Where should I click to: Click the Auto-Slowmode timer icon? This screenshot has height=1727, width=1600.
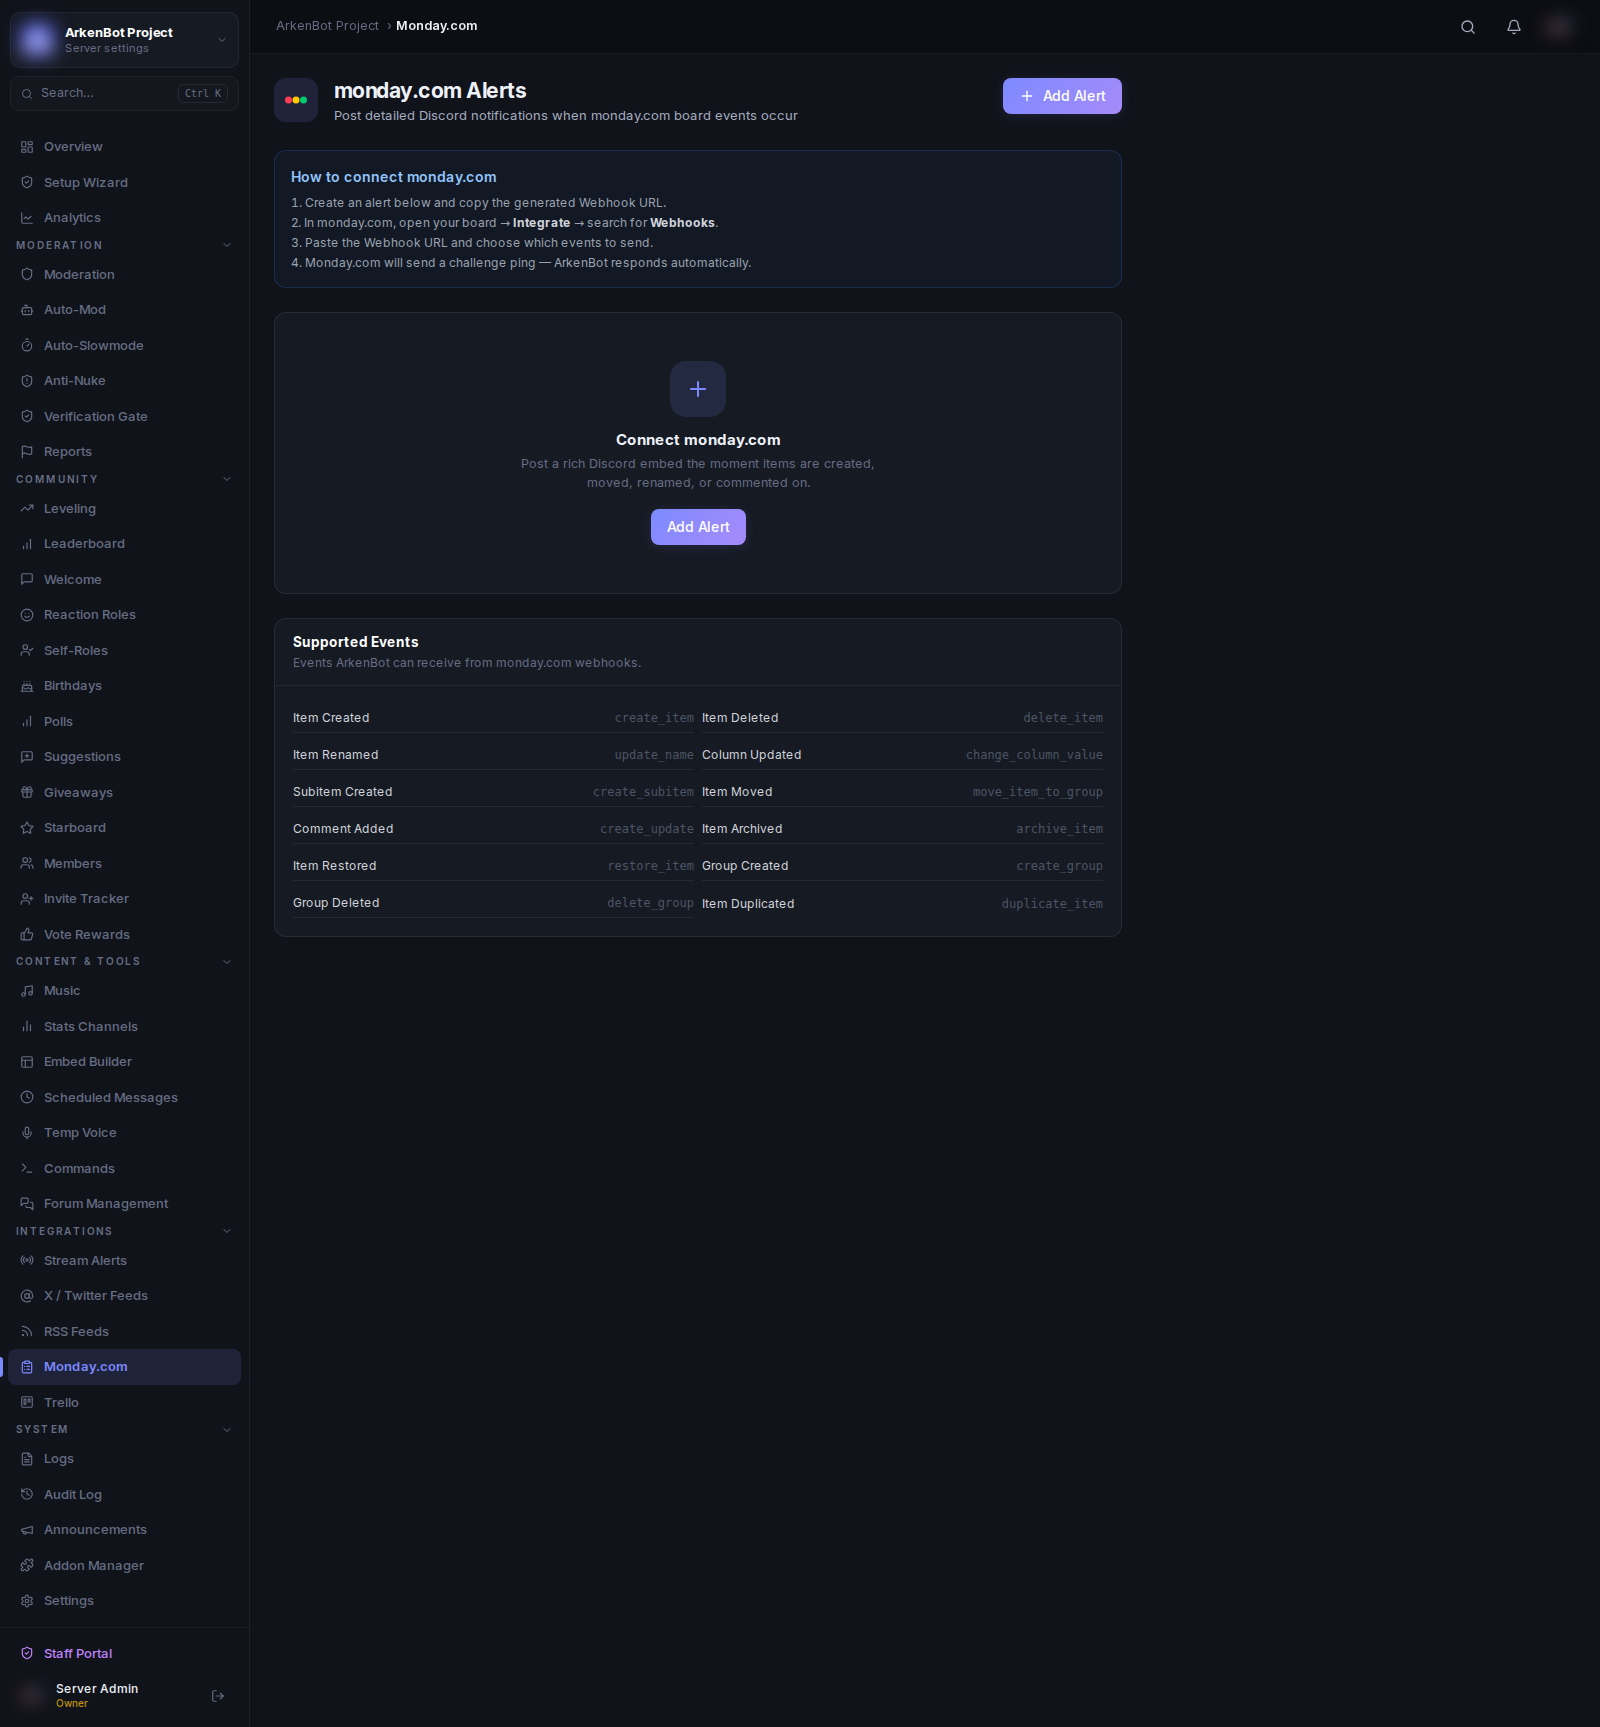click(27, 346)
